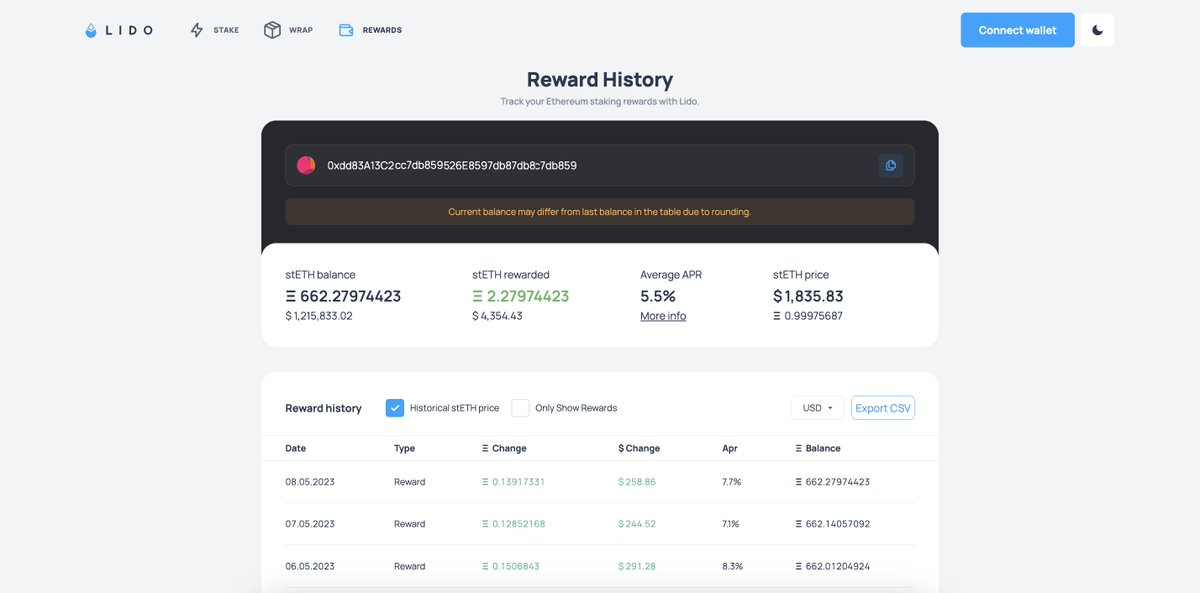Click the Date column header
The height and width of the screenshot is (593, 1200).
pos(296,448)
